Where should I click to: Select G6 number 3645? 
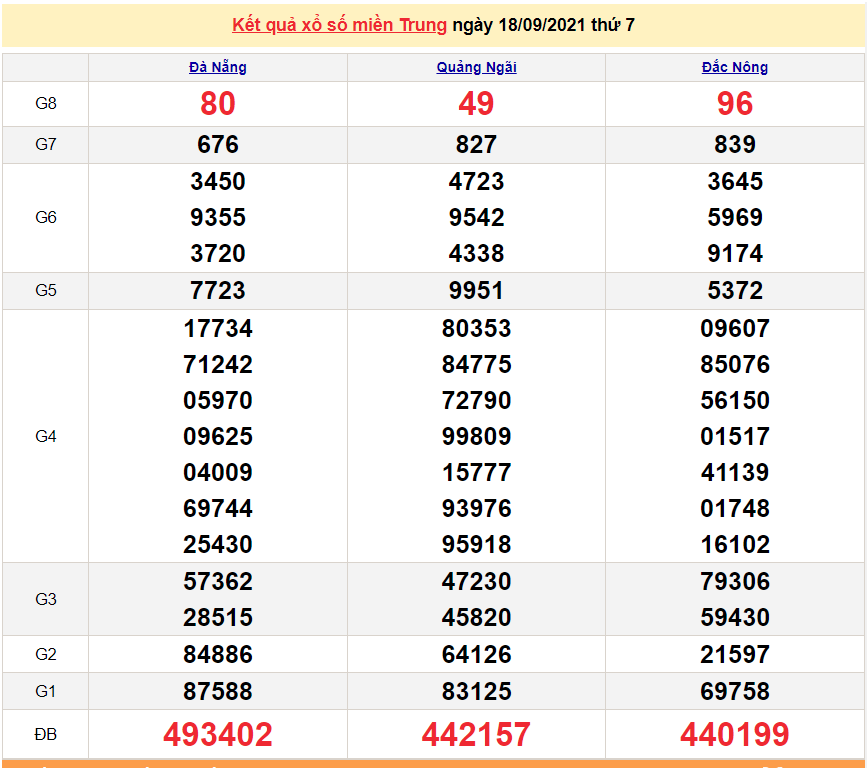pyautogui.click(x=735, y=181)
